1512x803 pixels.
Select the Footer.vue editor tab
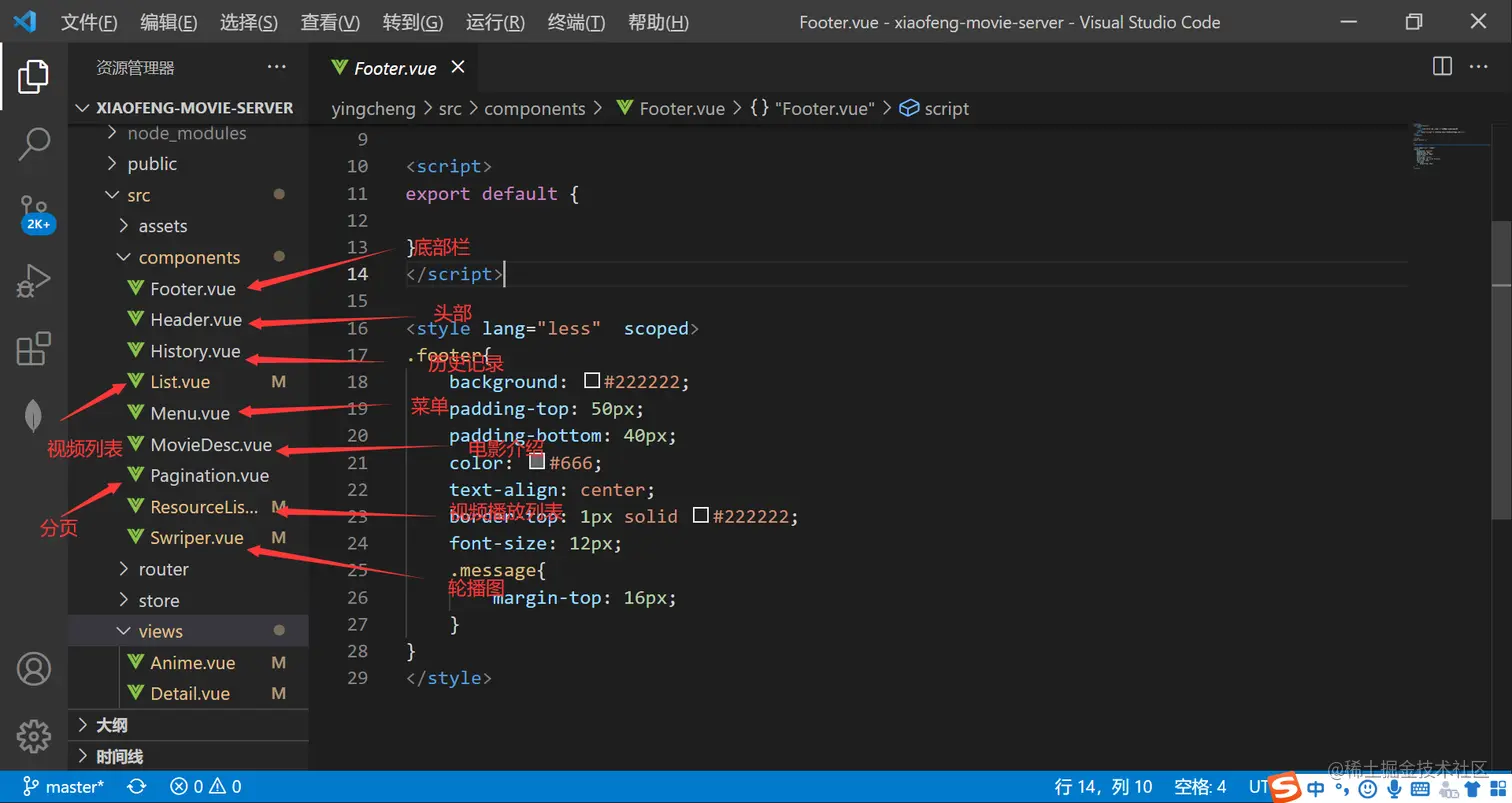(x=394, y=68)
